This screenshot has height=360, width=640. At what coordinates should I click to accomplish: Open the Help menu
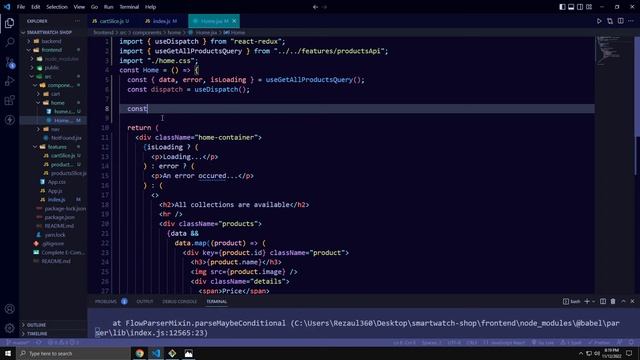click(150, 7)
